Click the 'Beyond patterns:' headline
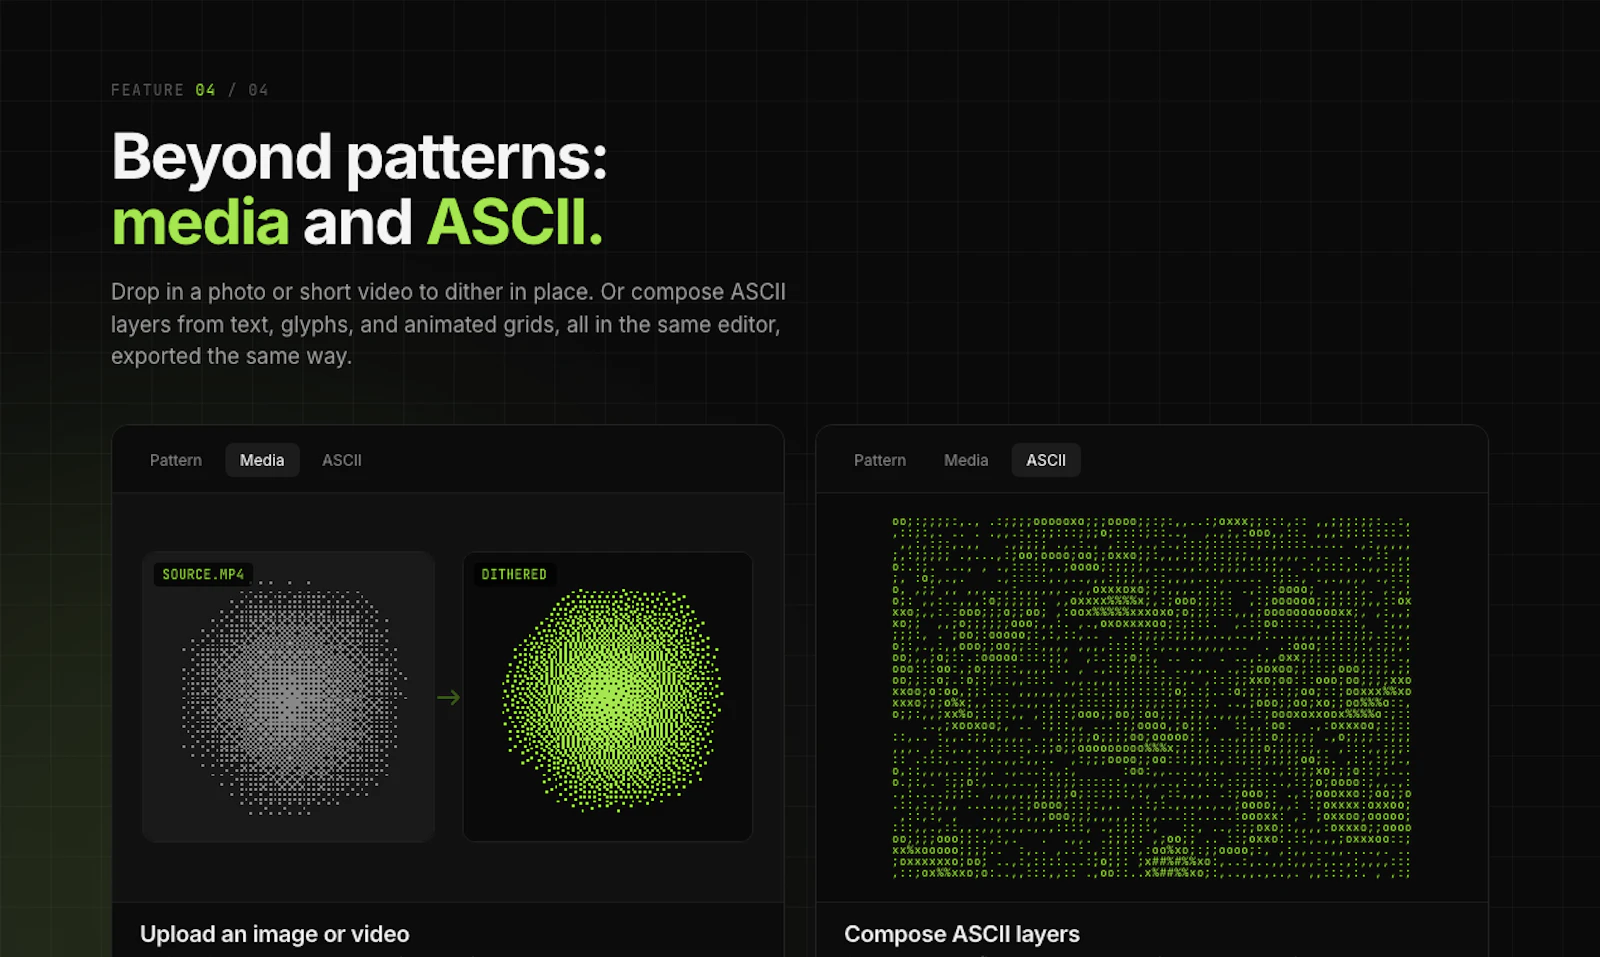This screenshot has width=1600, height=957. 359,157
